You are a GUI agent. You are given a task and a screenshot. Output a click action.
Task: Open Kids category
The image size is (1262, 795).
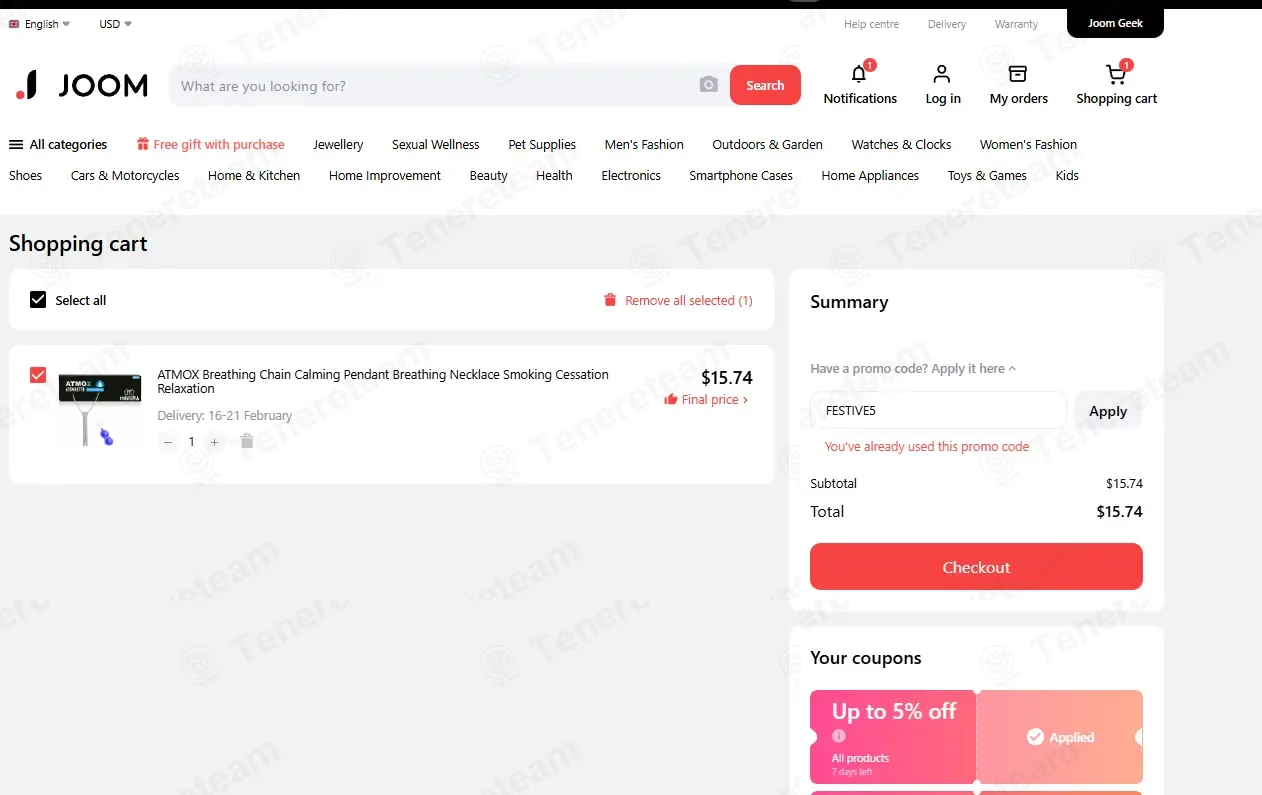point(1067,175)
